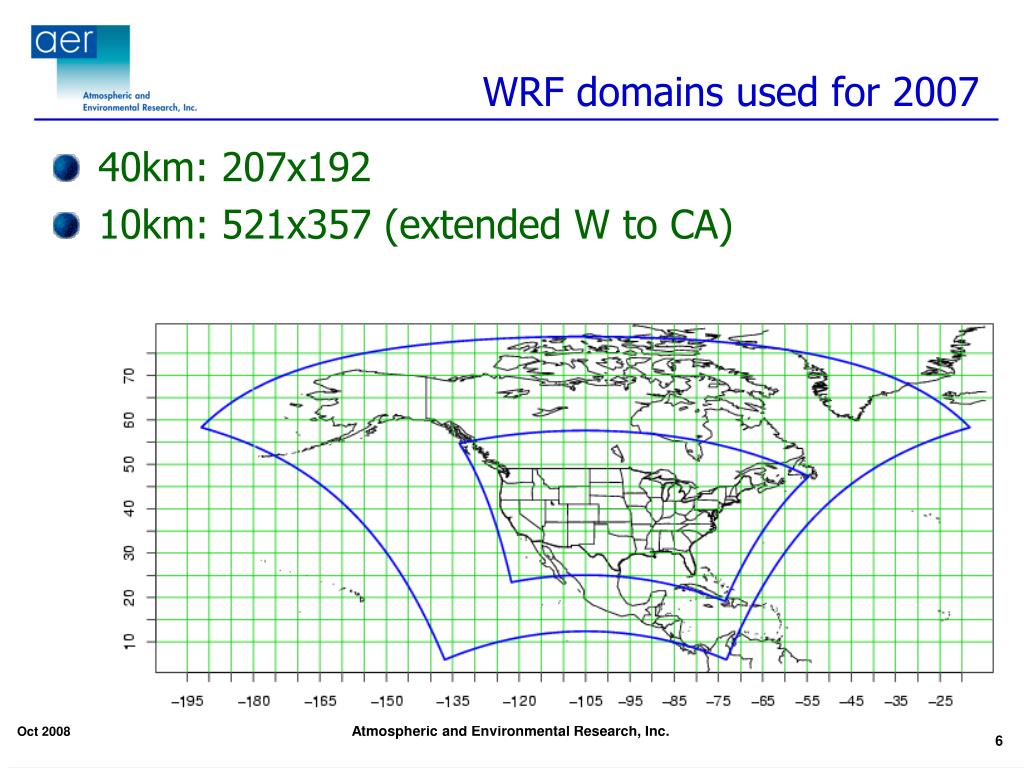Select the slide title 'WRF domains used for 2007'
Viewport: 1024px width, 768px height.
[x=730, y=92]
